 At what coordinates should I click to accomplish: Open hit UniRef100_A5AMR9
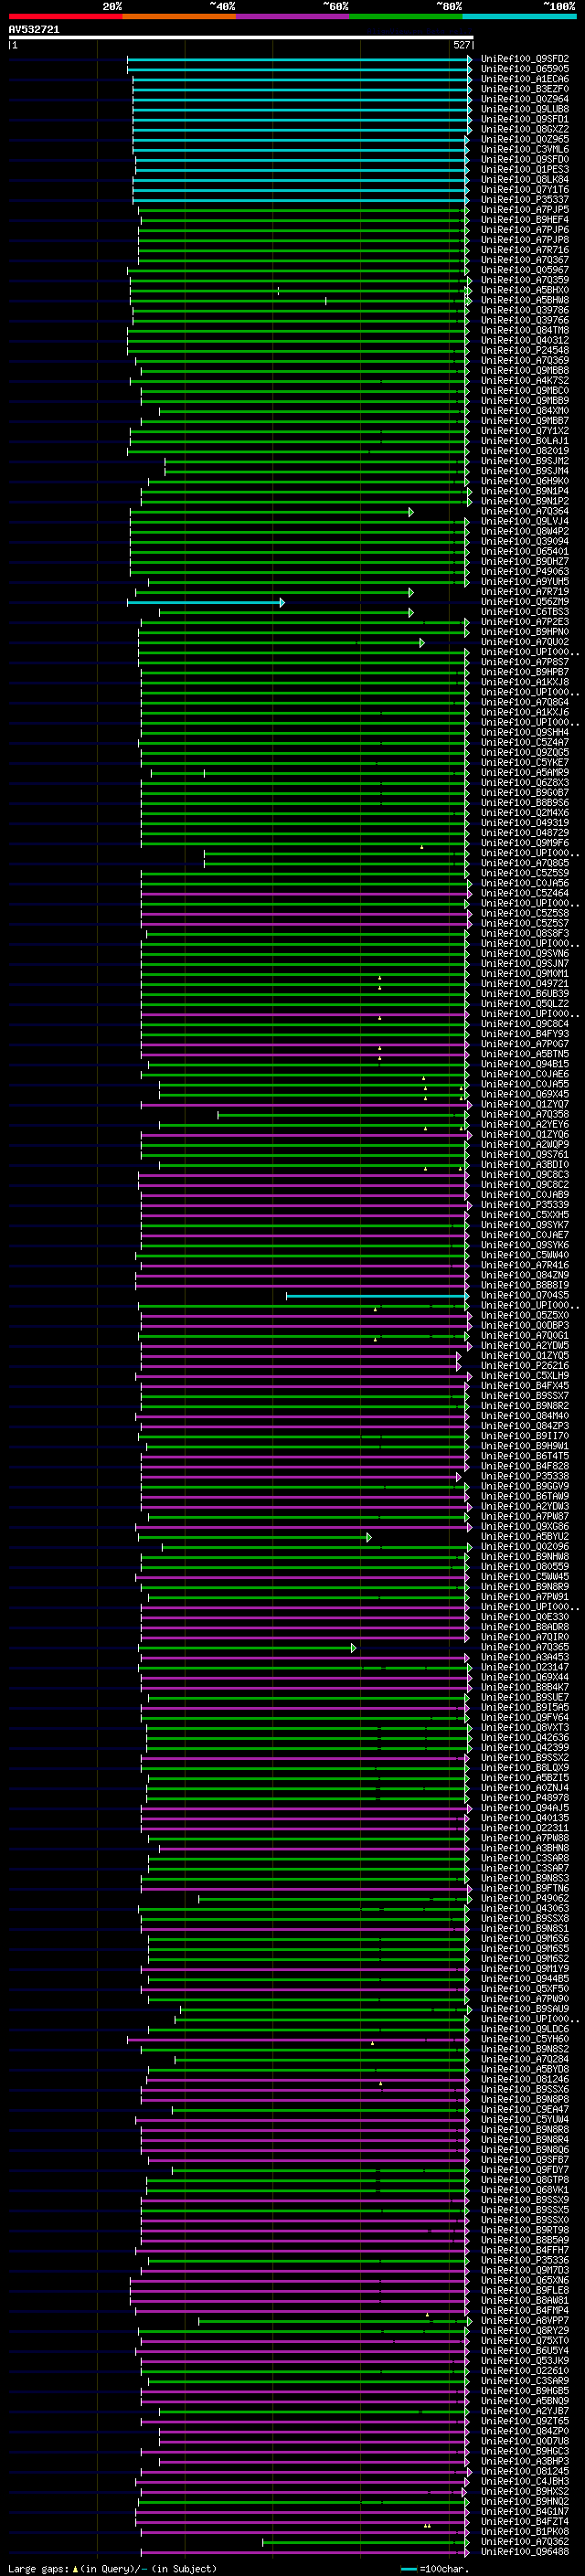tap(524, 773)
